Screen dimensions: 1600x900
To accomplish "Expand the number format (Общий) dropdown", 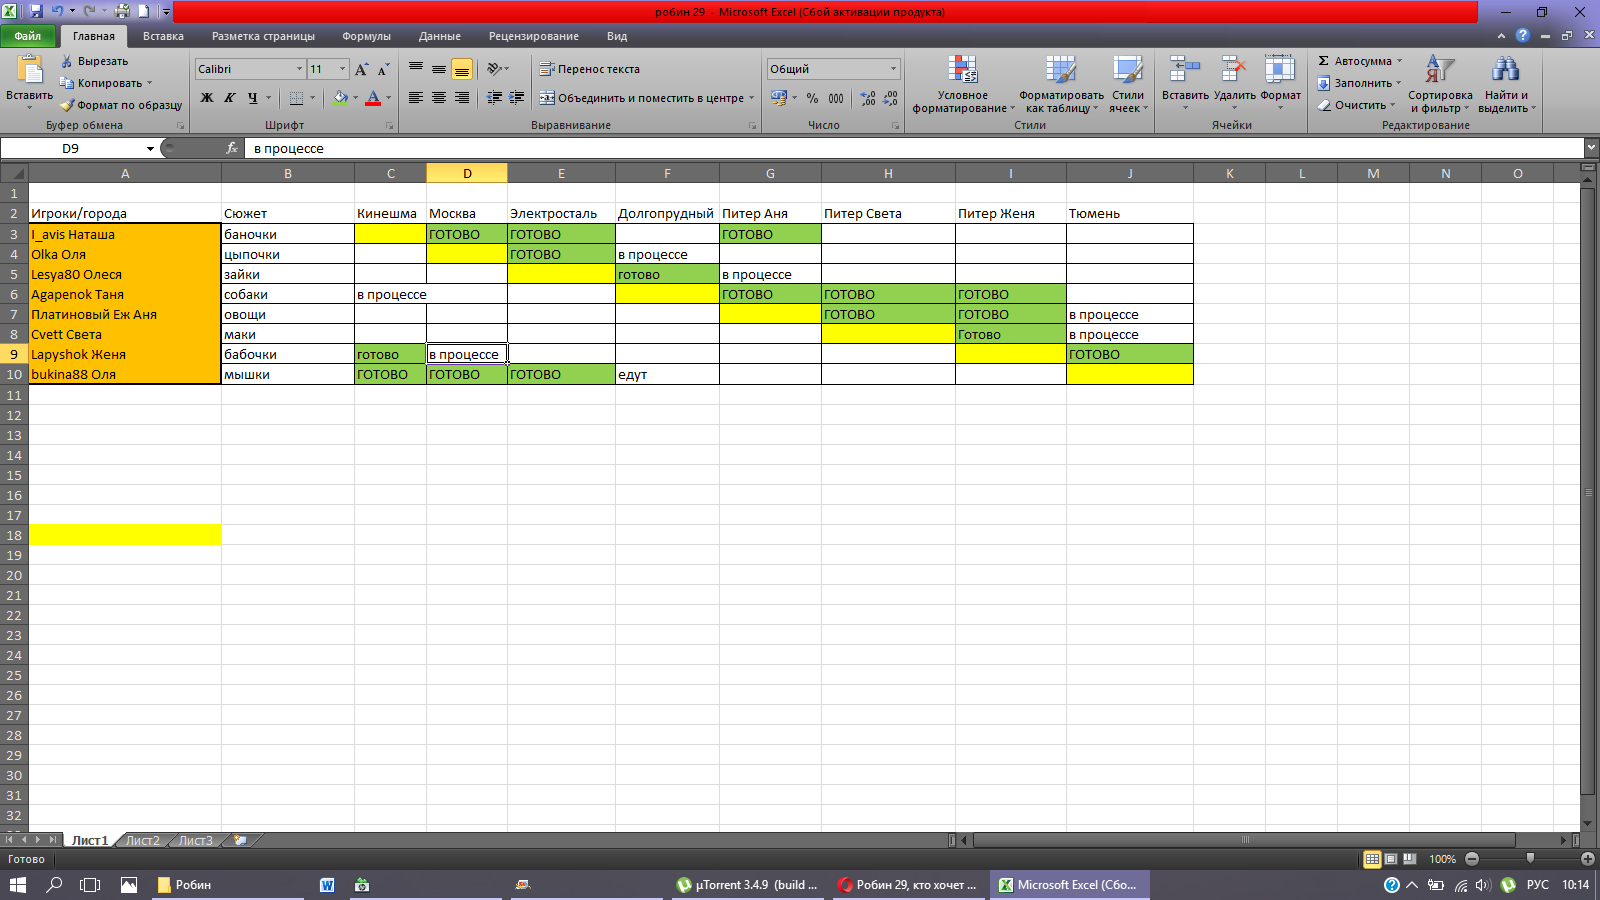I will click(893, 69).
